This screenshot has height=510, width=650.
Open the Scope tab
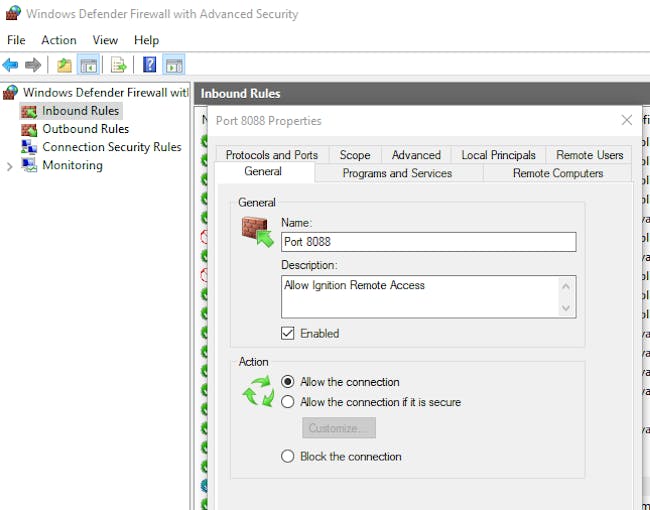coord(354,155)
